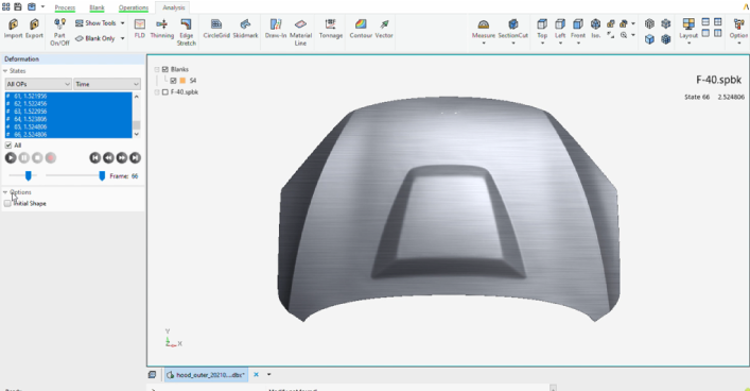Open the Show Tools dropdown arrow
This screenshot has width=750, height=391.
point(122,23)
